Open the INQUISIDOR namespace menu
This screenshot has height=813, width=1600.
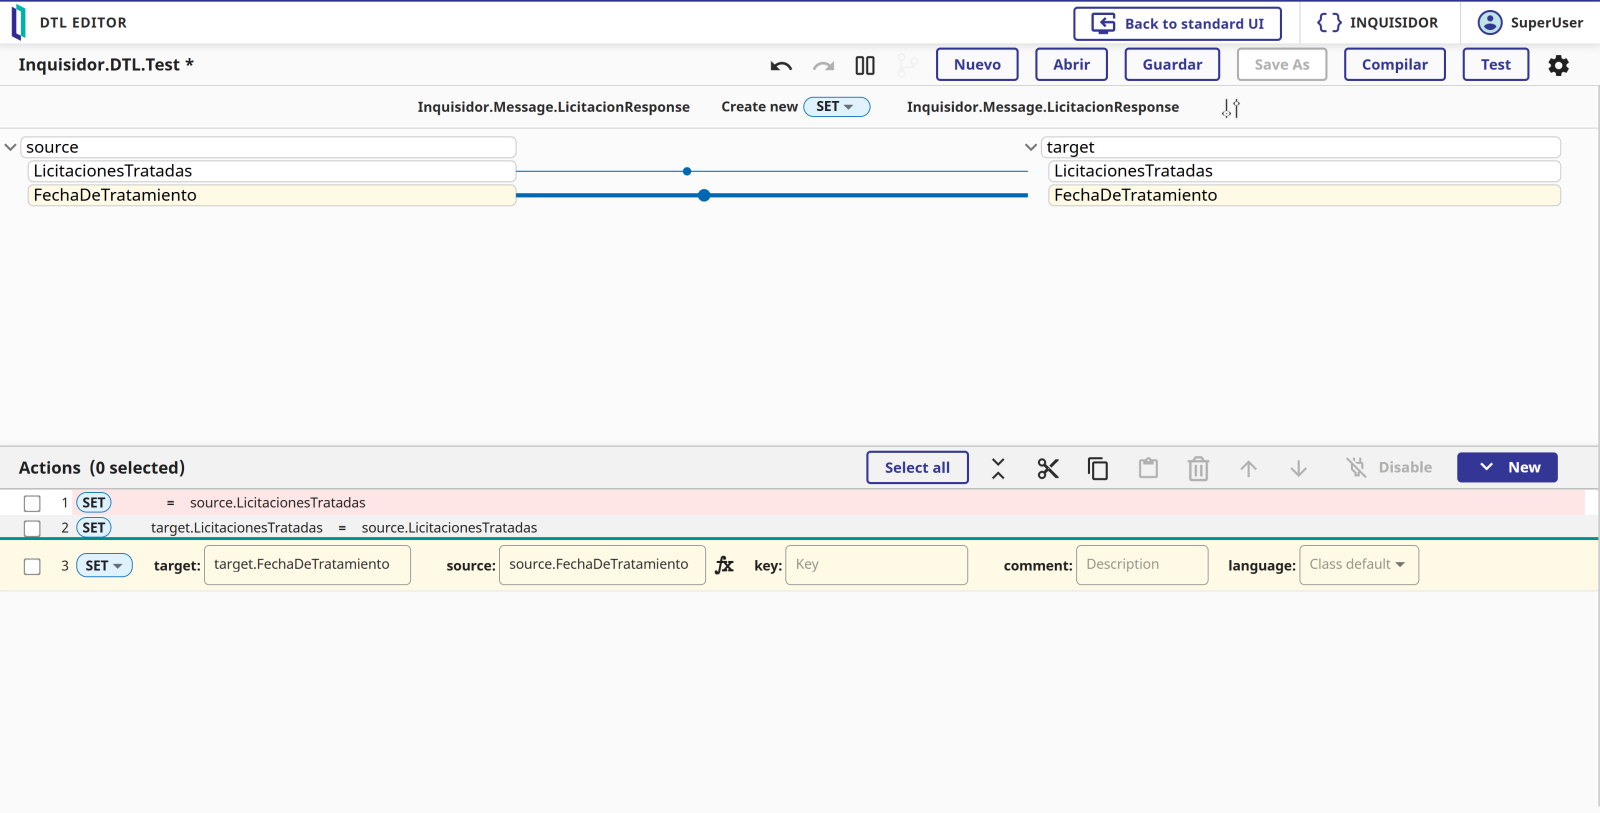[1378, 23]
